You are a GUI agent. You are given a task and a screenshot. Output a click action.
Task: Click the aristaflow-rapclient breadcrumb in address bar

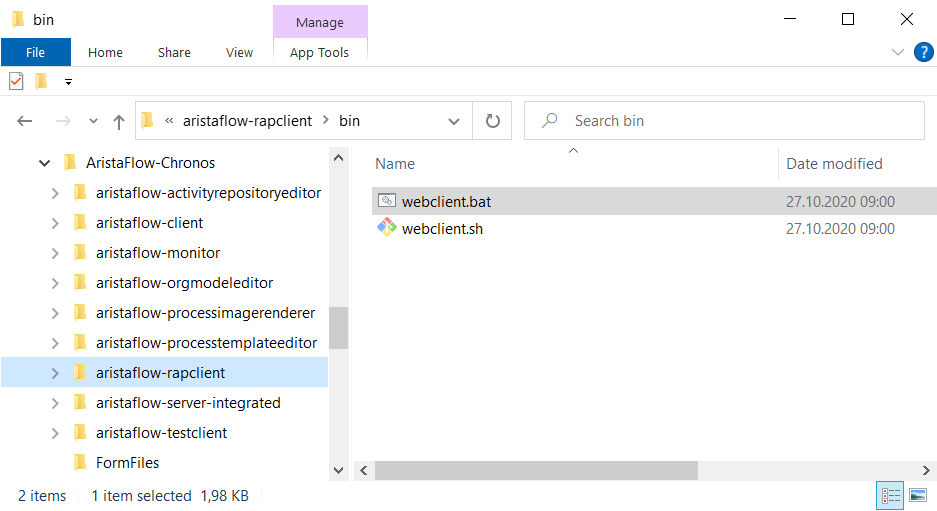pyautogui.click(x=247, y=121)
